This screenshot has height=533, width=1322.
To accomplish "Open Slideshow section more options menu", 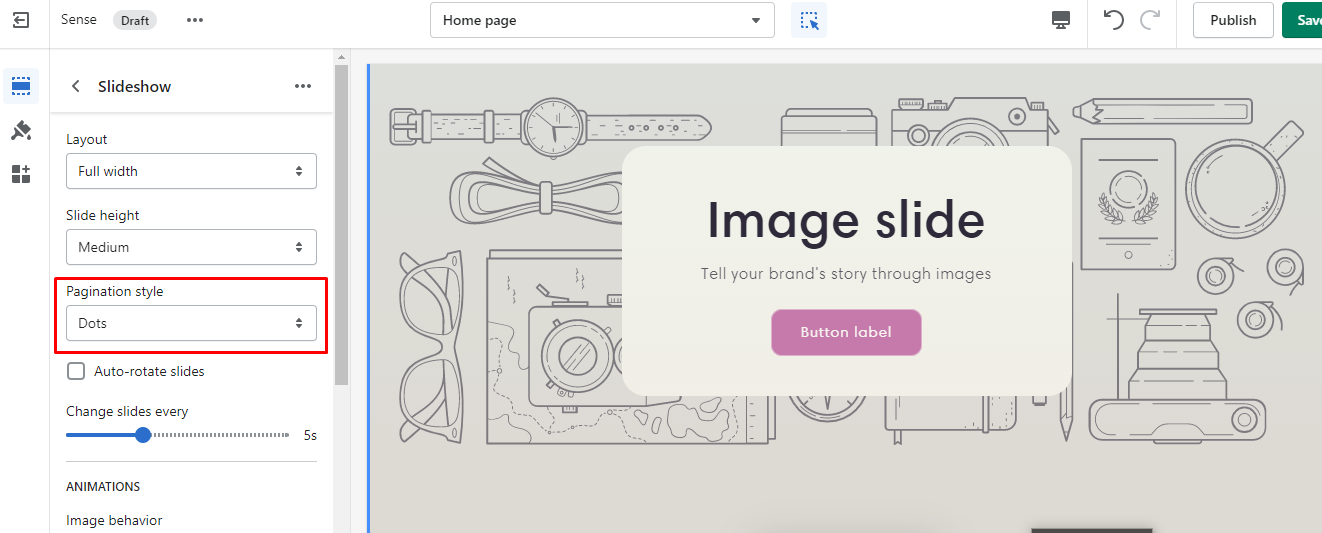I will [x=303, y=87].
